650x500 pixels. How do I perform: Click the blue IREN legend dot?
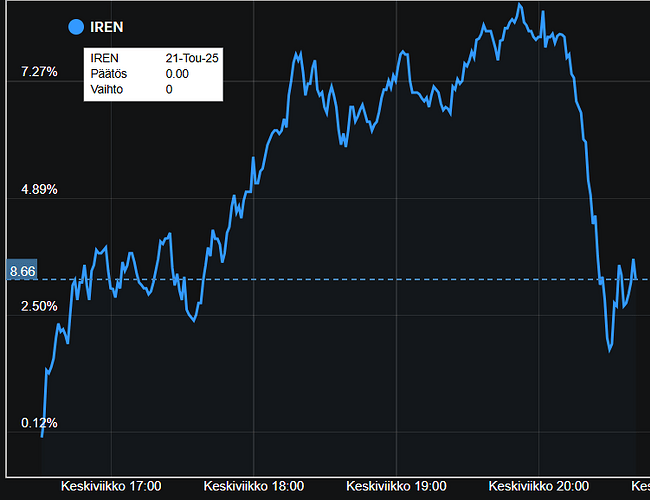tap(76, 27)
